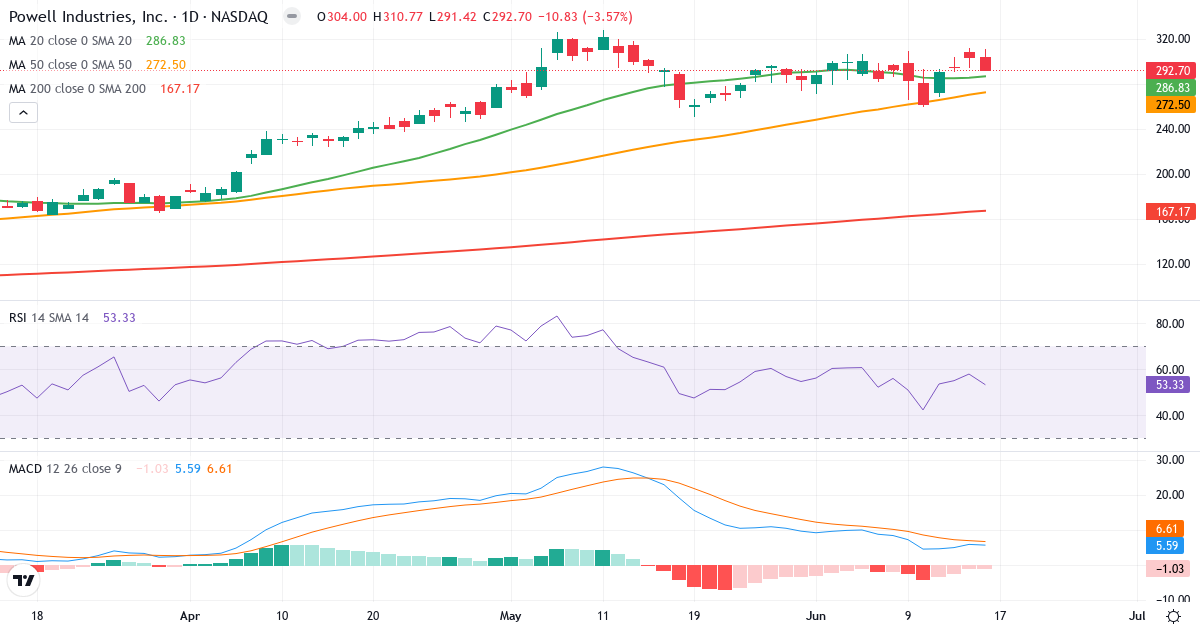Click the orange 272.50 MA50 price tag
Image resolution: width=1200 pixels, height=630 pixels.
(1171, 105)
